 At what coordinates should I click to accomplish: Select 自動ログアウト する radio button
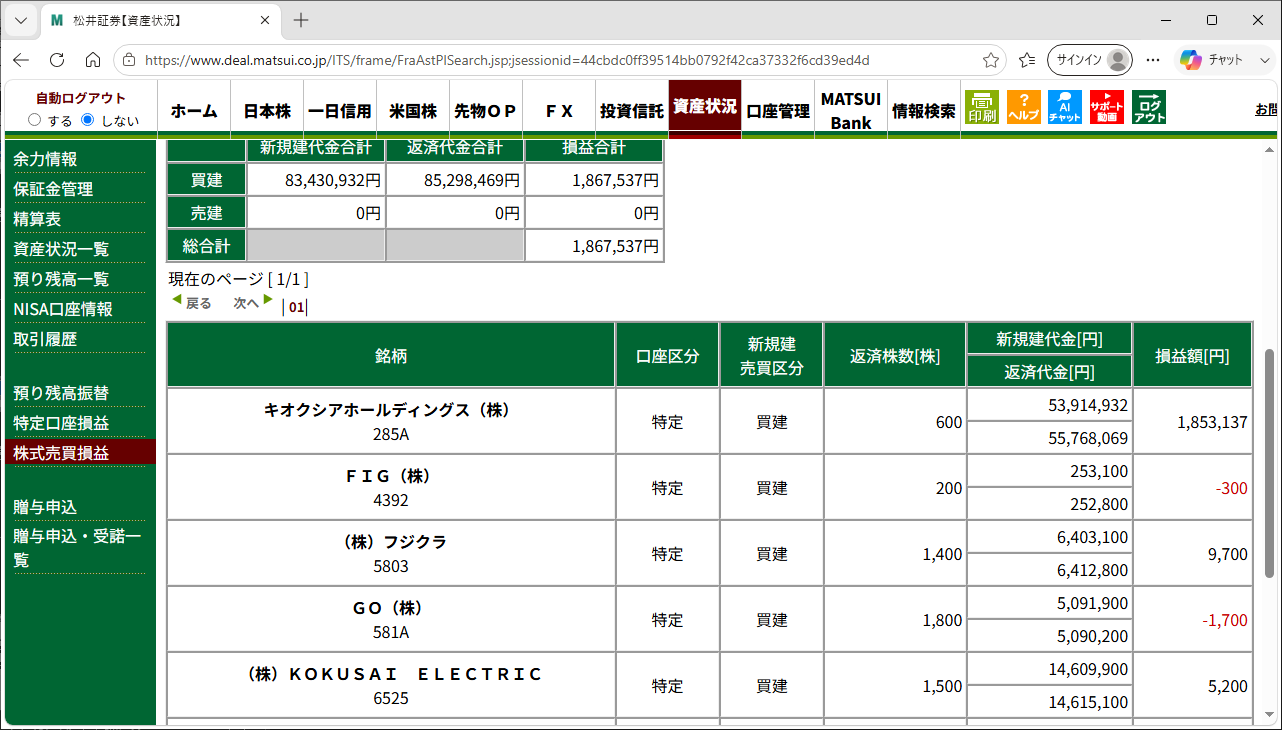(x=35, y=120)
